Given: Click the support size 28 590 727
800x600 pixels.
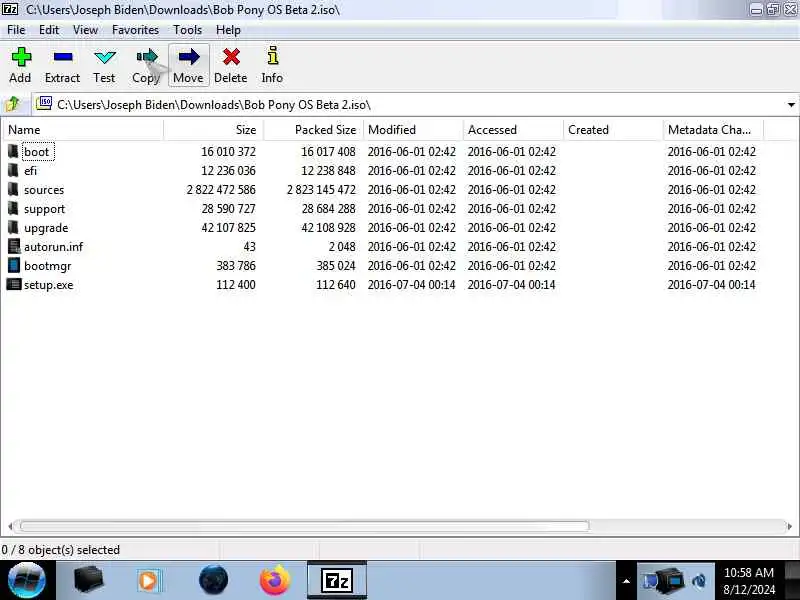Looking at the screenshot, I should point(228,209).
